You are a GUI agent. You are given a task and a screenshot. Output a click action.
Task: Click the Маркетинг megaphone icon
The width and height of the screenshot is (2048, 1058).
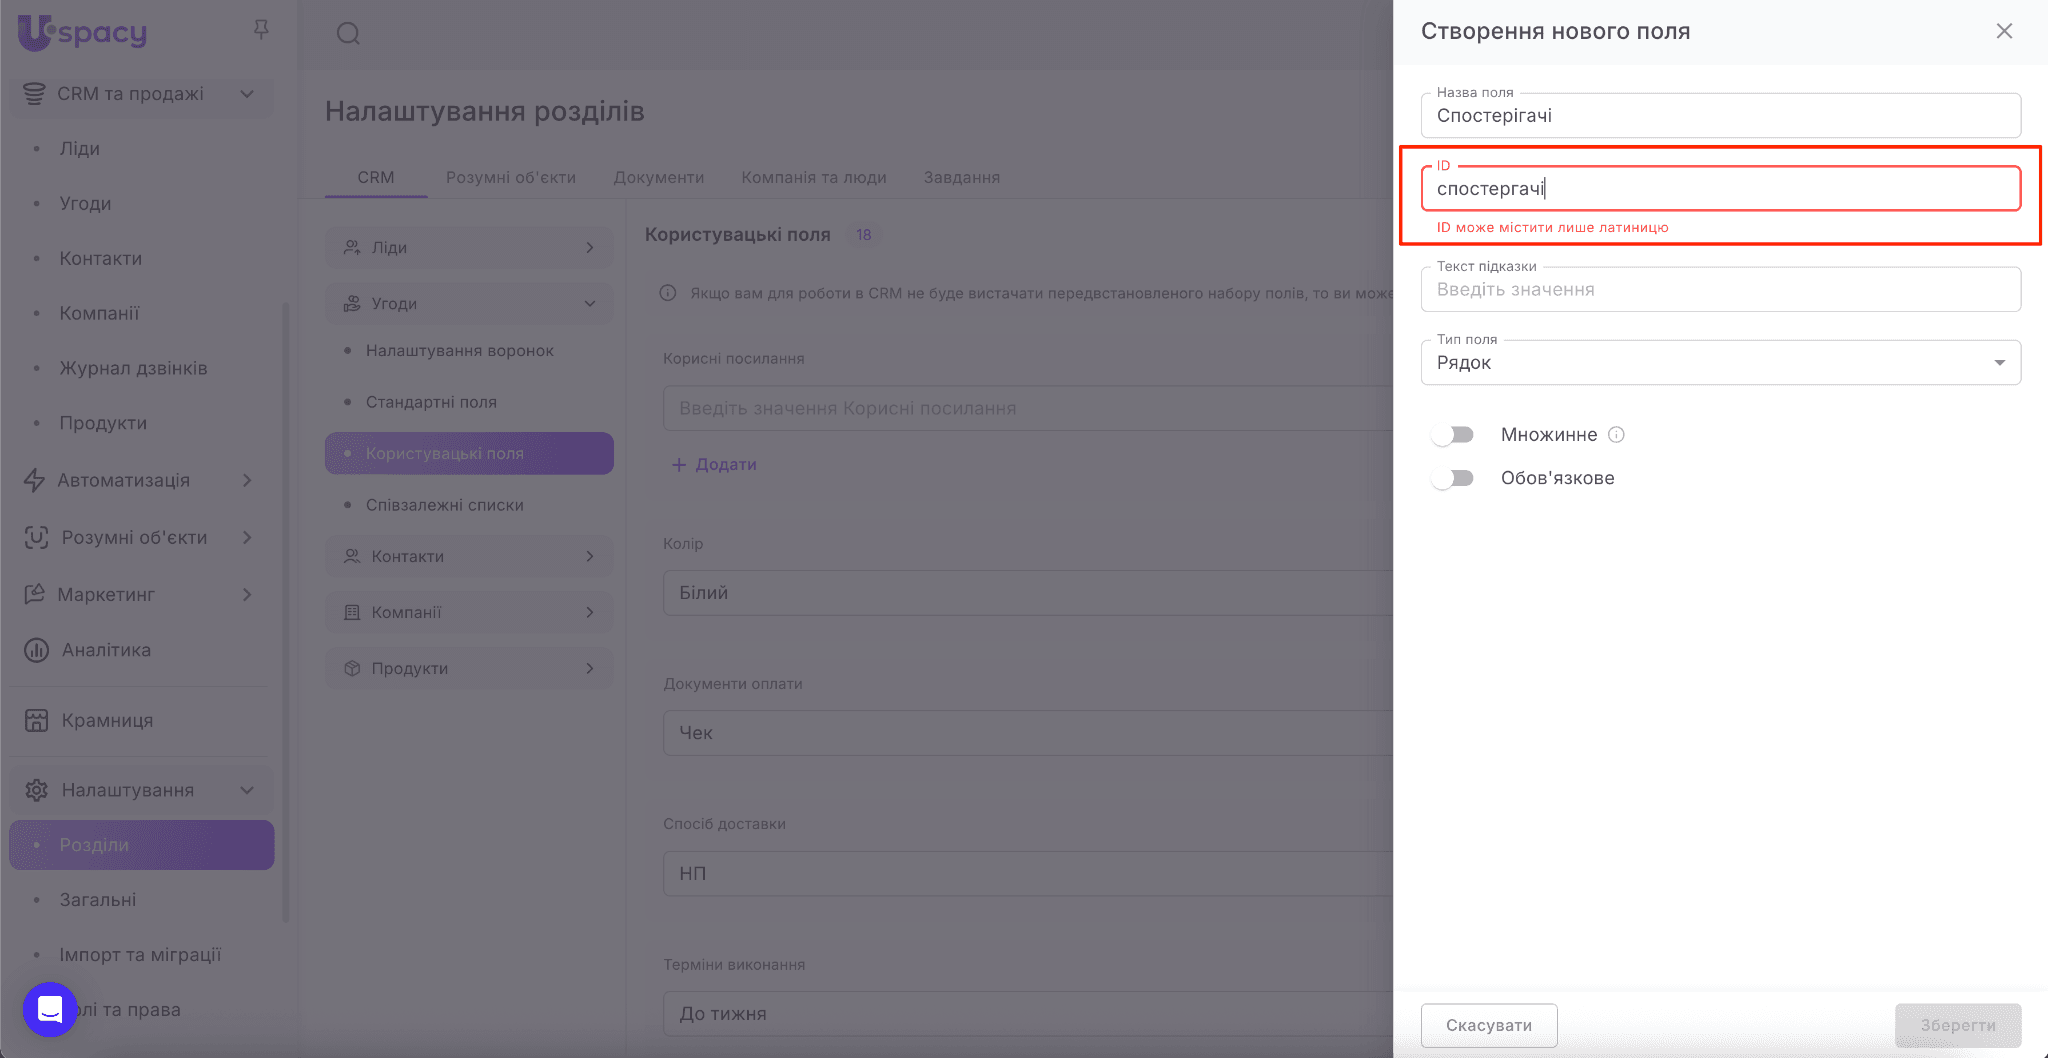(35, 594)
